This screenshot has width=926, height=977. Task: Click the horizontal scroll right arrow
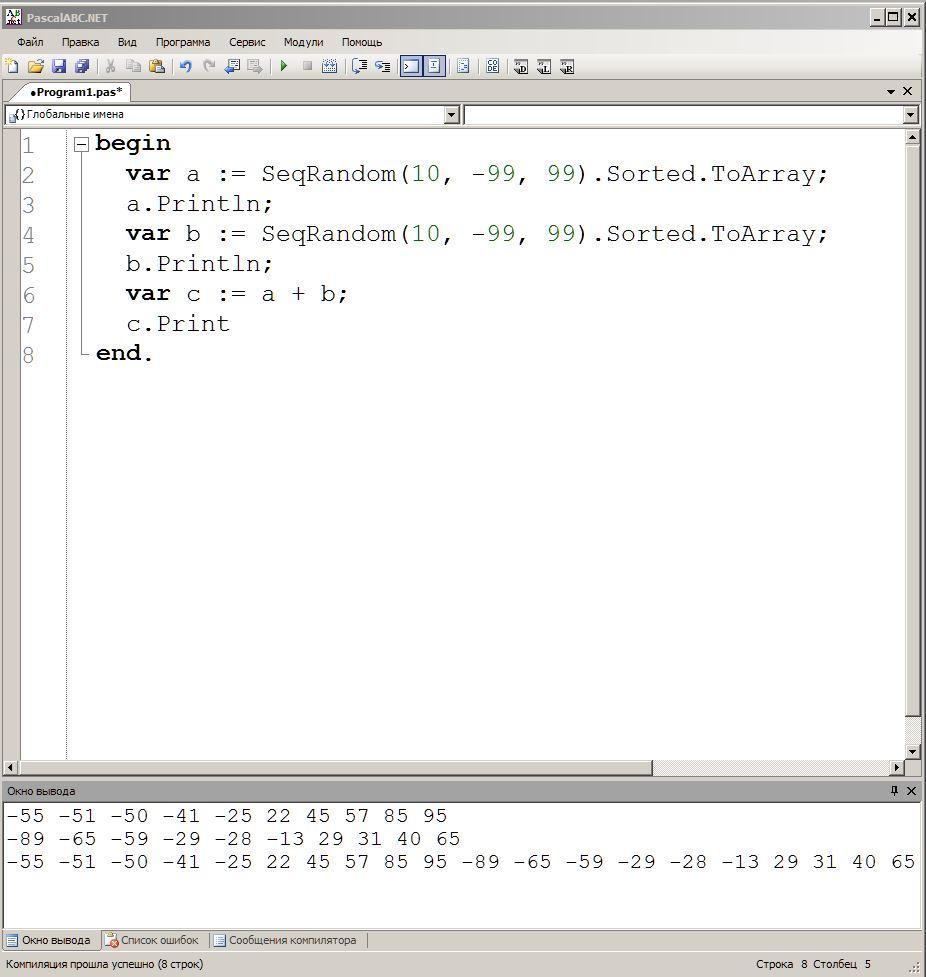click(897, 768)
